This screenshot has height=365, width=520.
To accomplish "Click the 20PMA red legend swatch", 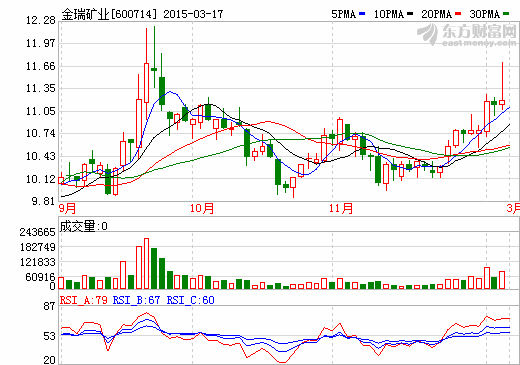I will click(458, 14).
